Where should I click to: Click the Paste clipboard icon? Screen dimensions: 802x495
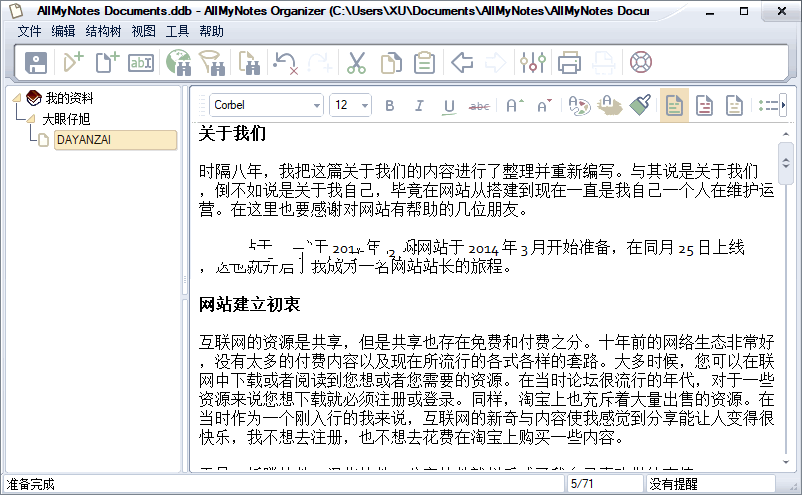[425, 63]
